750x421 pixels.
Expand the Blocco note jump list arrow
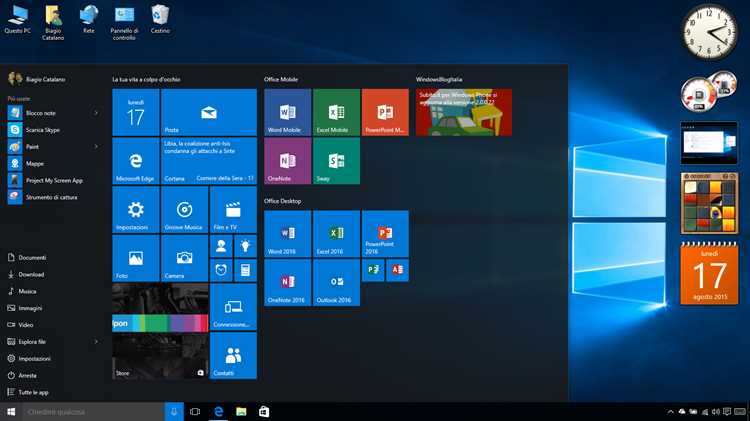pyautogui.click(x=96, y=113)
